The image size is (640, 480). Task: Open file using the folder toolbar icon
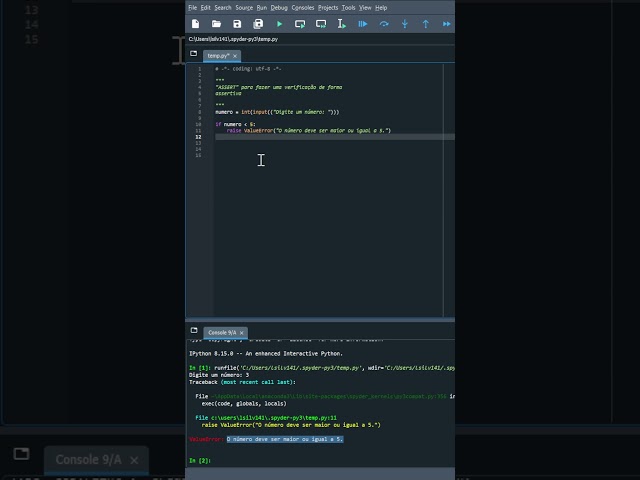click(x=216, y=24)
